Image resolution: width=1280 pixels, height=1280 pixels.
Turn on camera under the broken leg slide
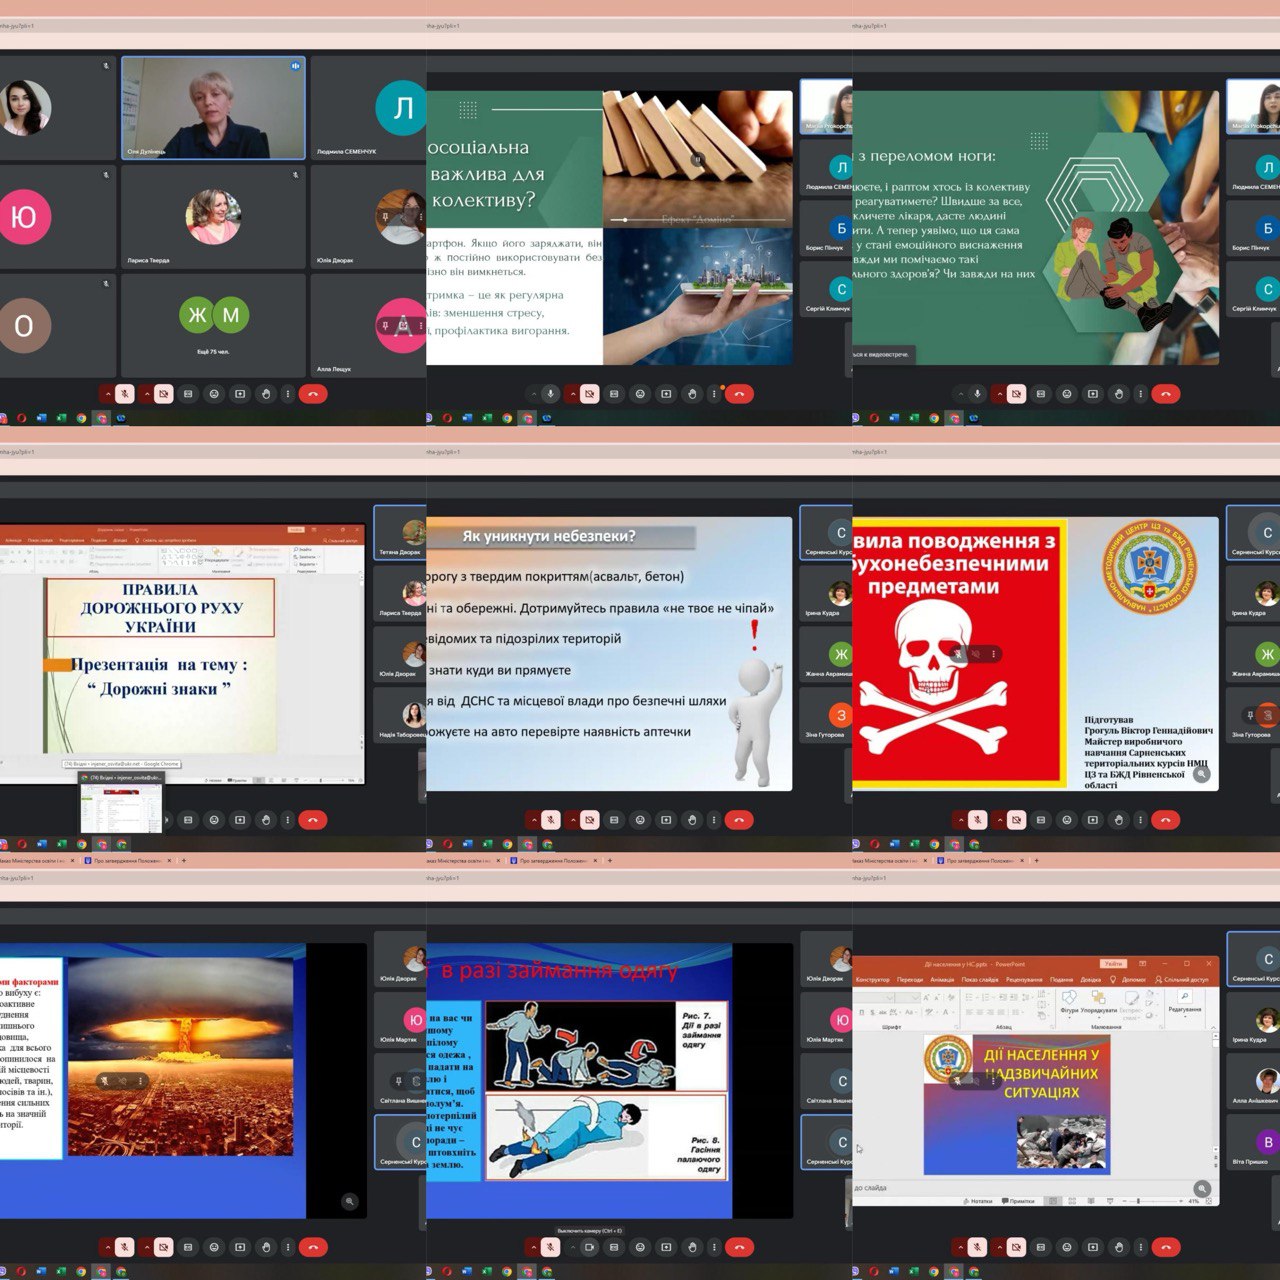[x=1016, y=394]
